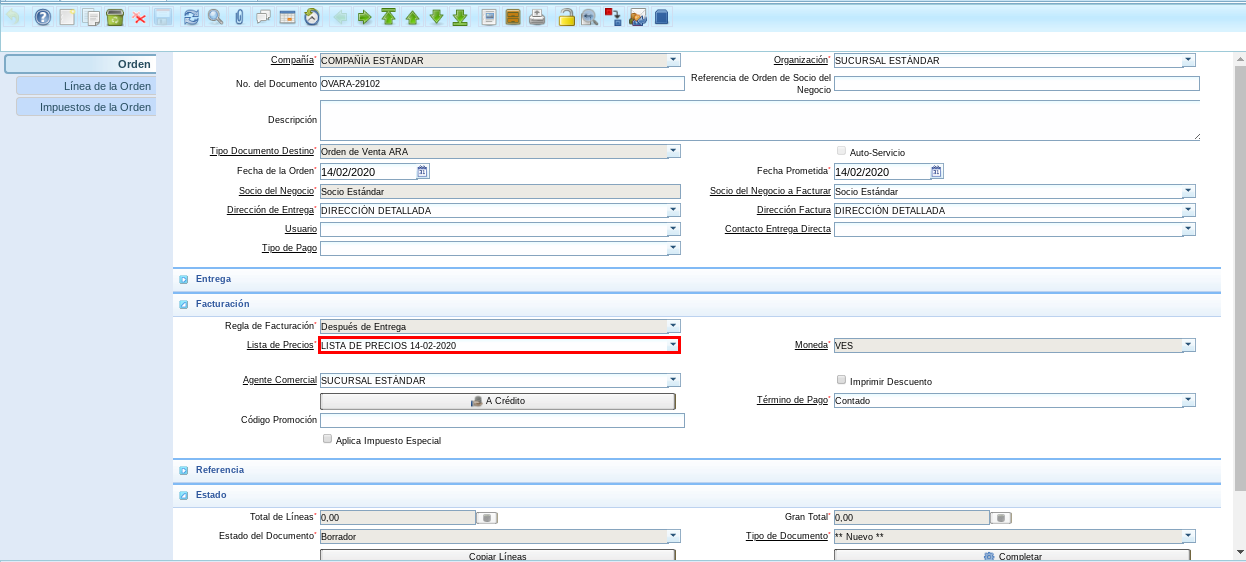Check the Aplica Impuesto Especial checkbox
The image size is (1246, 562).
pos(327,439)
